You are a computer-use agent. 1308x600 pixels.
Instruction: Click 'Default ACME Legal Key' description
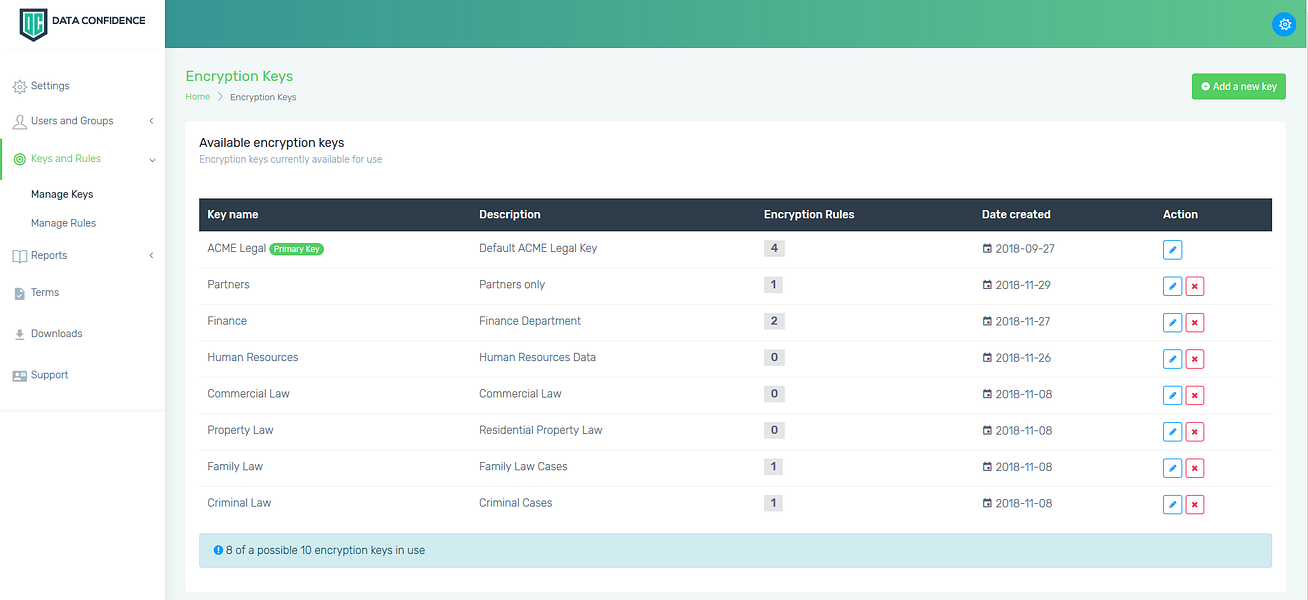(x=538, y=248)
